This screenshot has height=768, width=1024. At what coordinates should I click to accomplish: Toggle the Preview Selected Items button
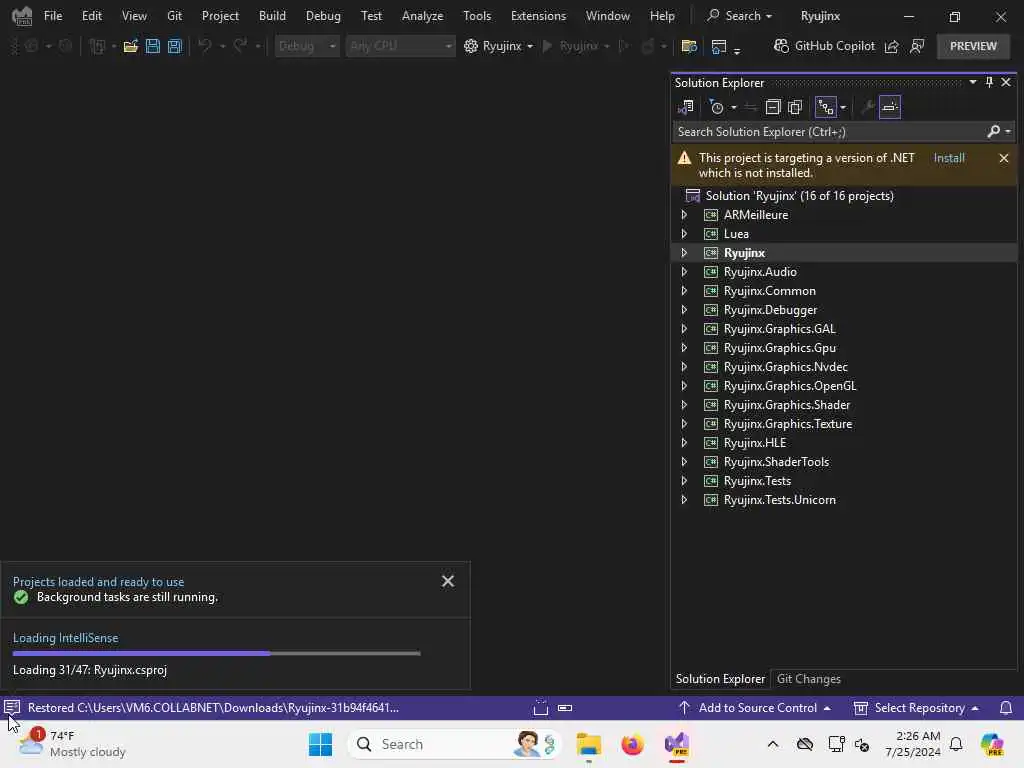889,107
